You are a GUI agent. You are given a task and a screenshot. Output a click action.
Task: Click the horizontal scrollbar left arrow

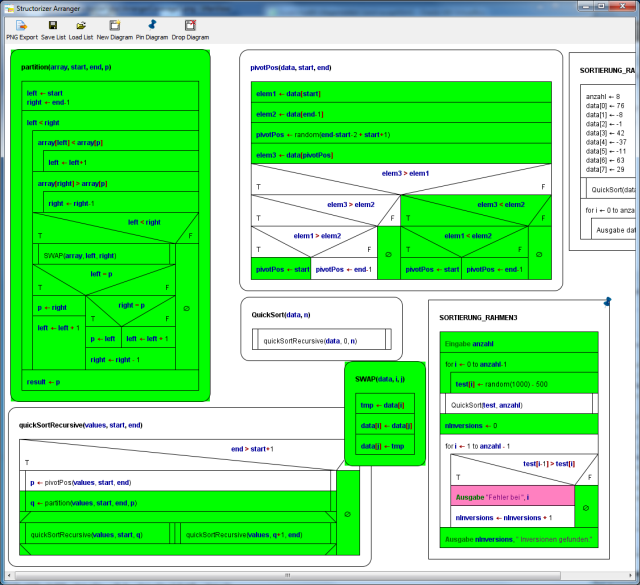pyautogui.click(x=9, y=575)
